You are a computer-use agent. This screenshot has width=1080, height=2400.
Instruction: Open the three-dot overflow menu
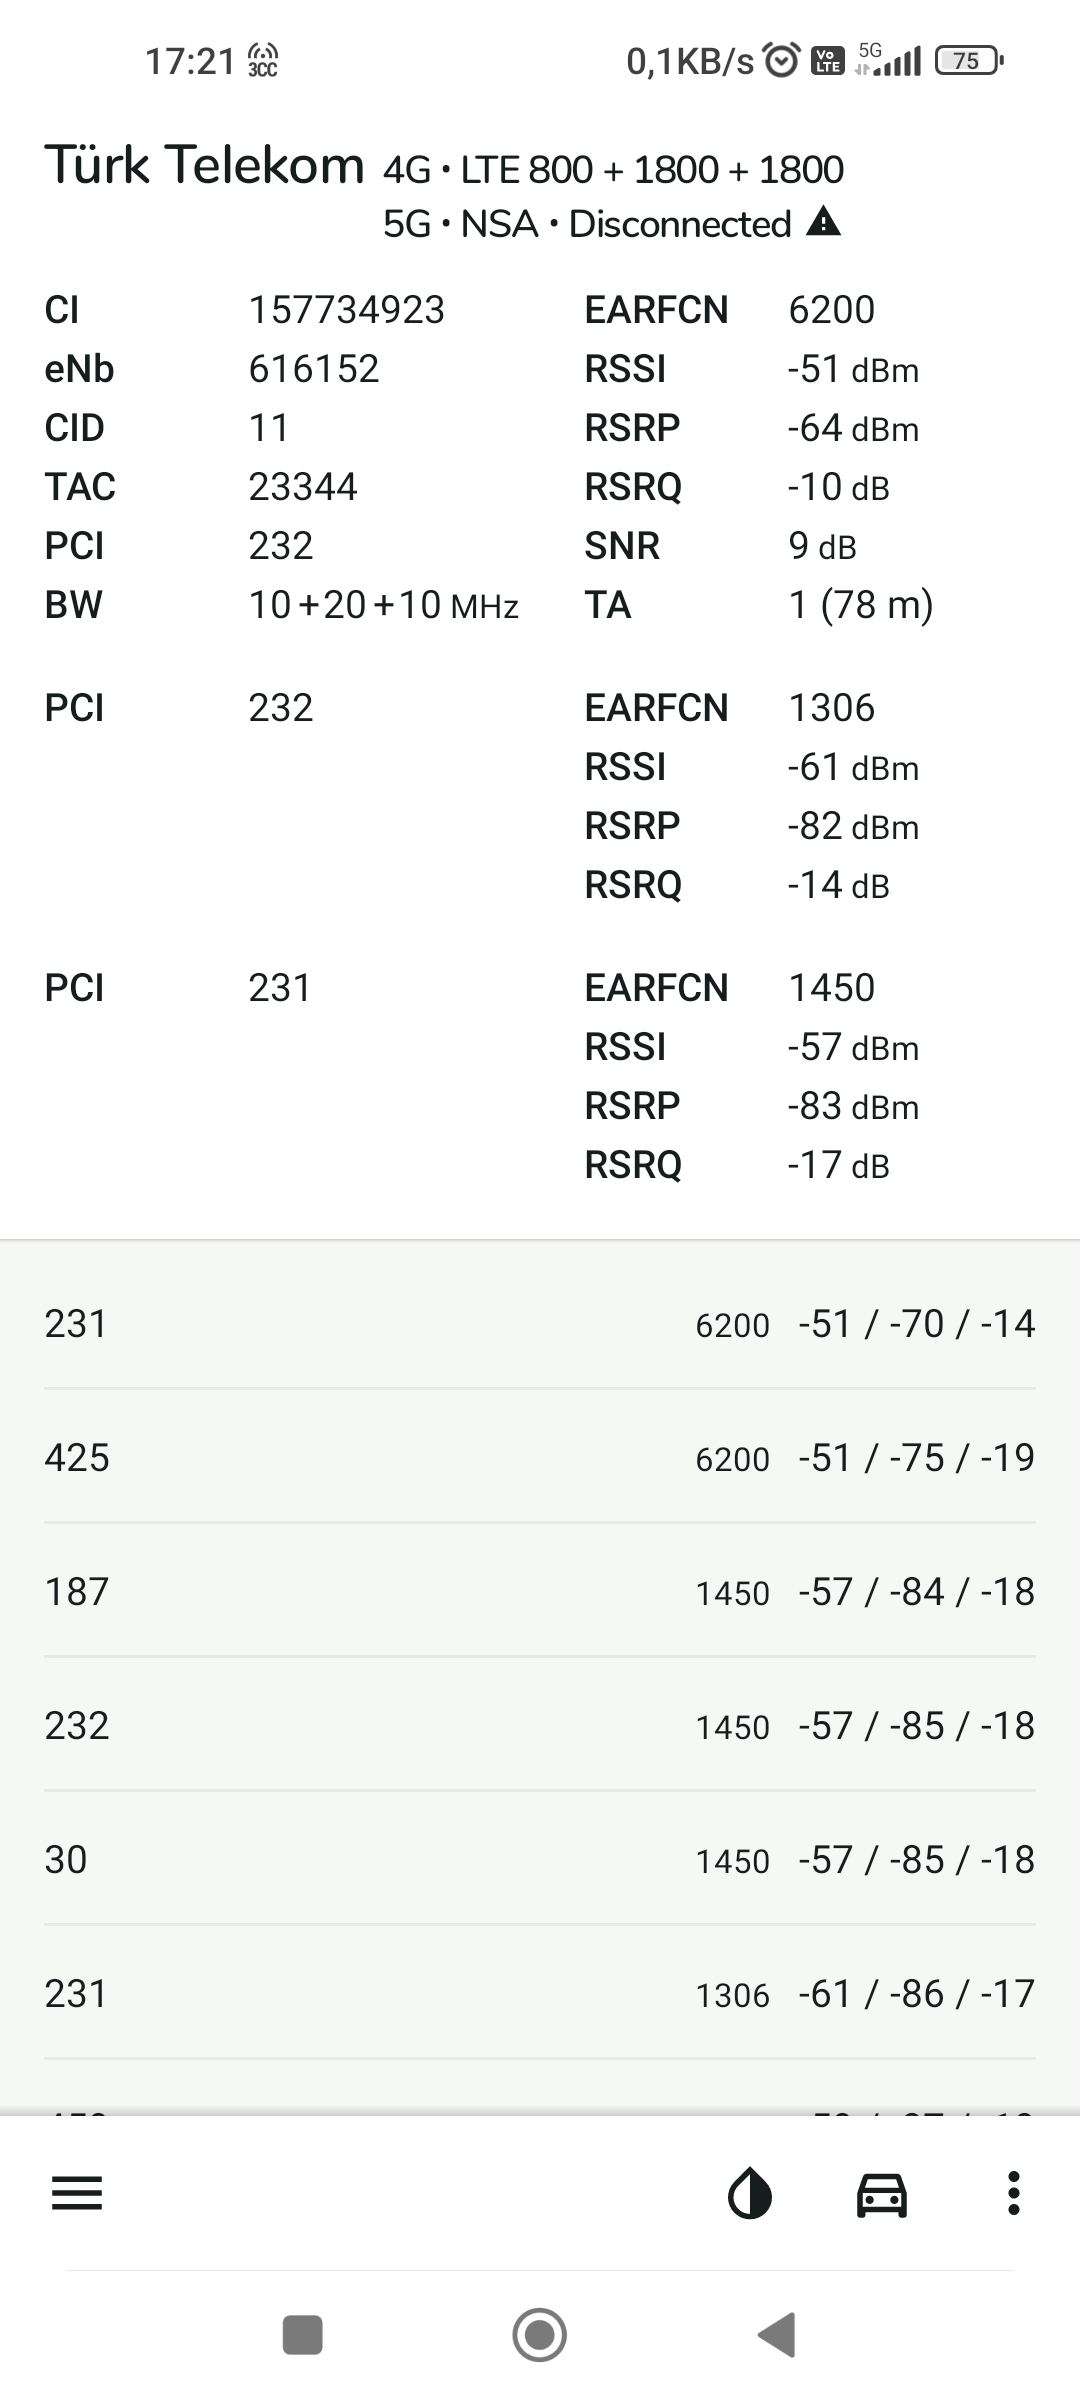pos(1013,2194)
